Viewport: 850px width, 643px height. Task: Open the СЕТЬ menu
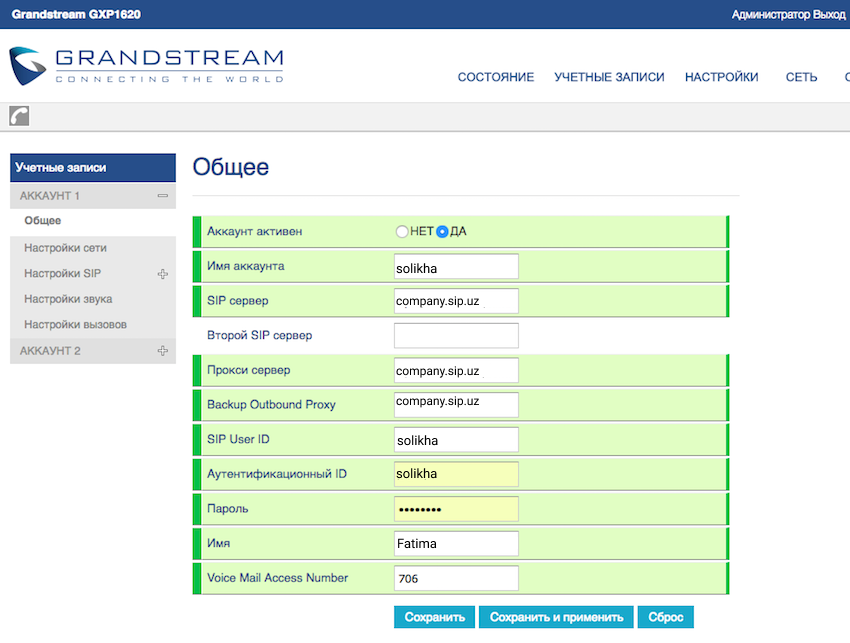(x=801, y=77)
